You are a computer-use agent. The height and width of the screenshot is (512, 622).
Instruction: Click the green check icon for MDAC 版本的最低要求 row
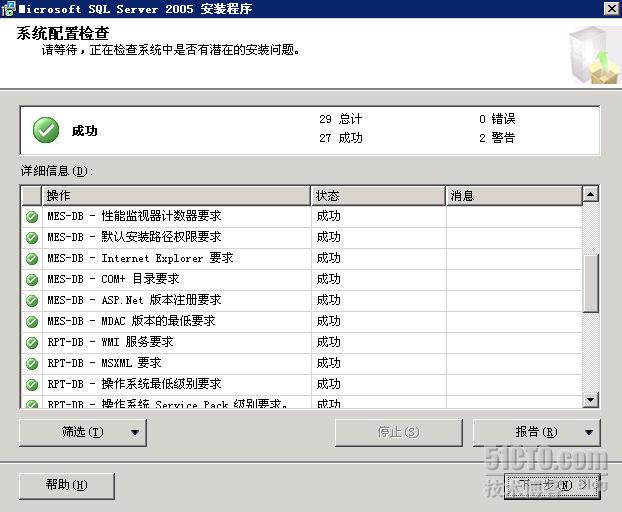32,322
